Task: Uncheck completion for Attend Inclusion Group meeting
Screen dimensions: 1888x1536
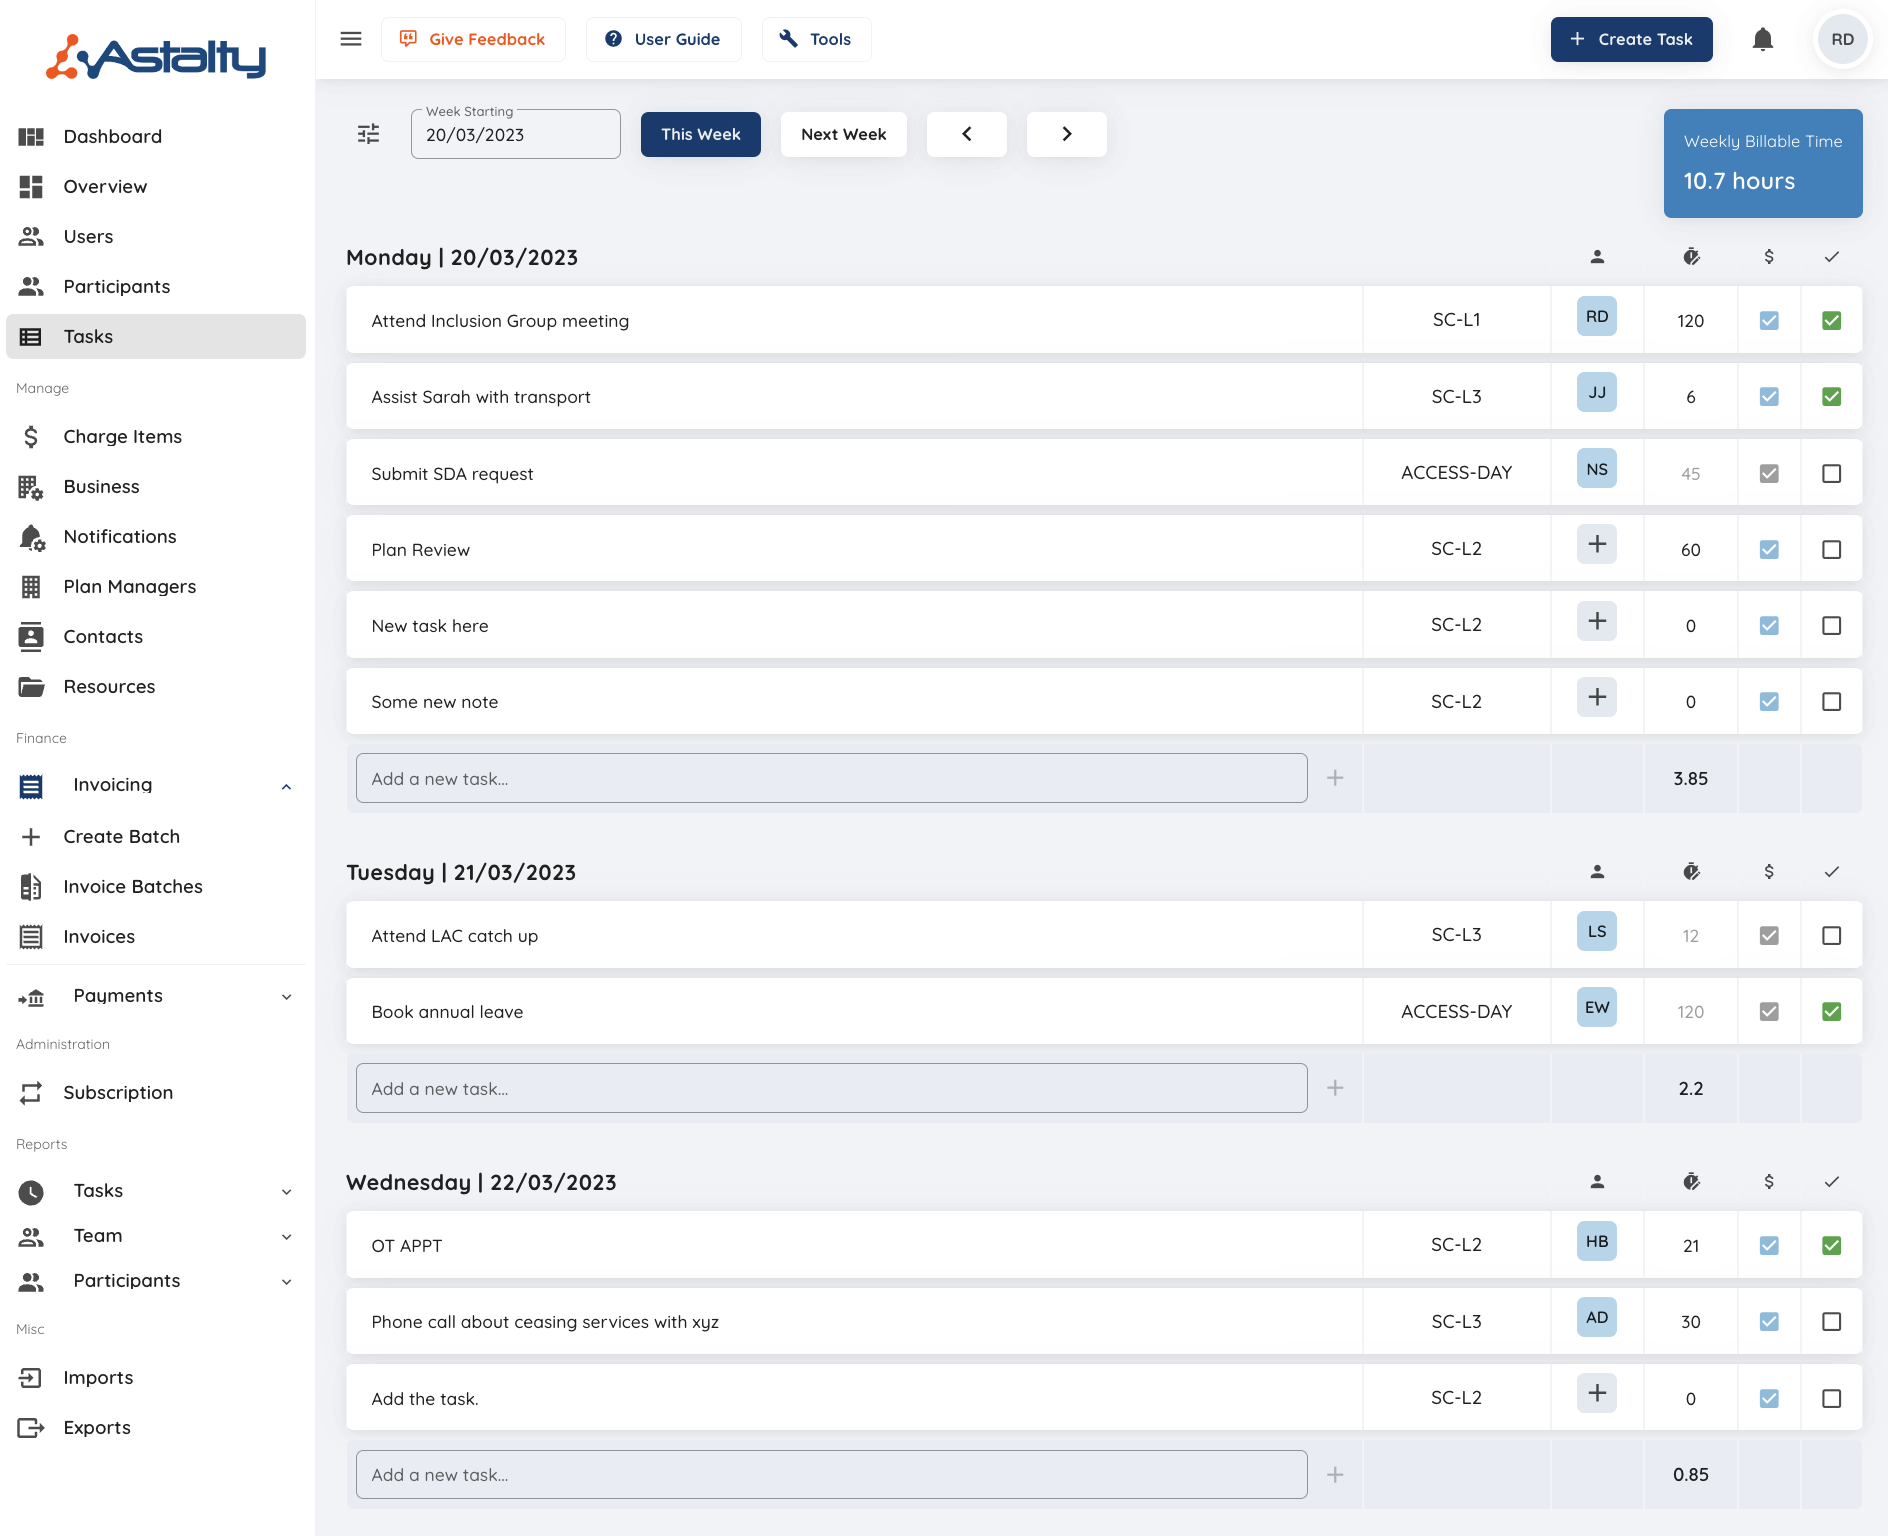Action: [x=1831, y=321]
